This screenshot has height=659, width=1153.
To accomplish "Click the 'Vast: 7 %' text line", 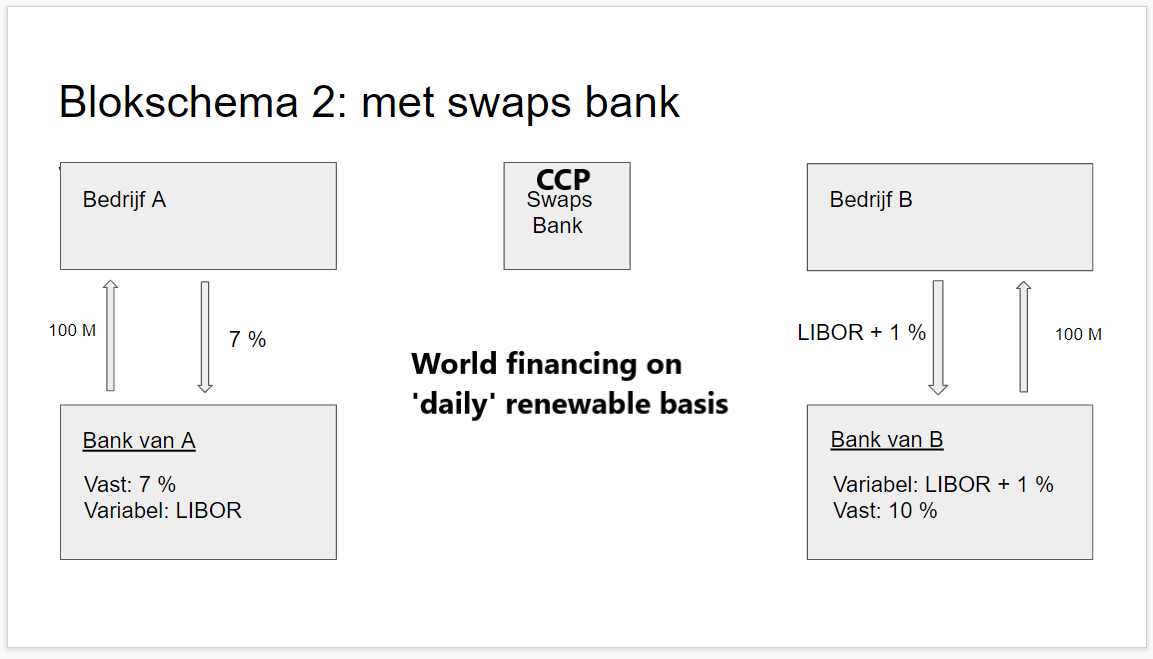I will click(x=130, y=485).
